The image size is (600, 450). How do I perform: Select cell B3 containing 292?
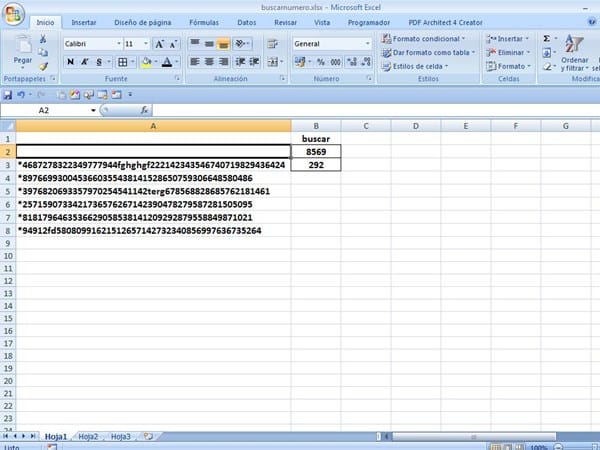pos(316,165)
